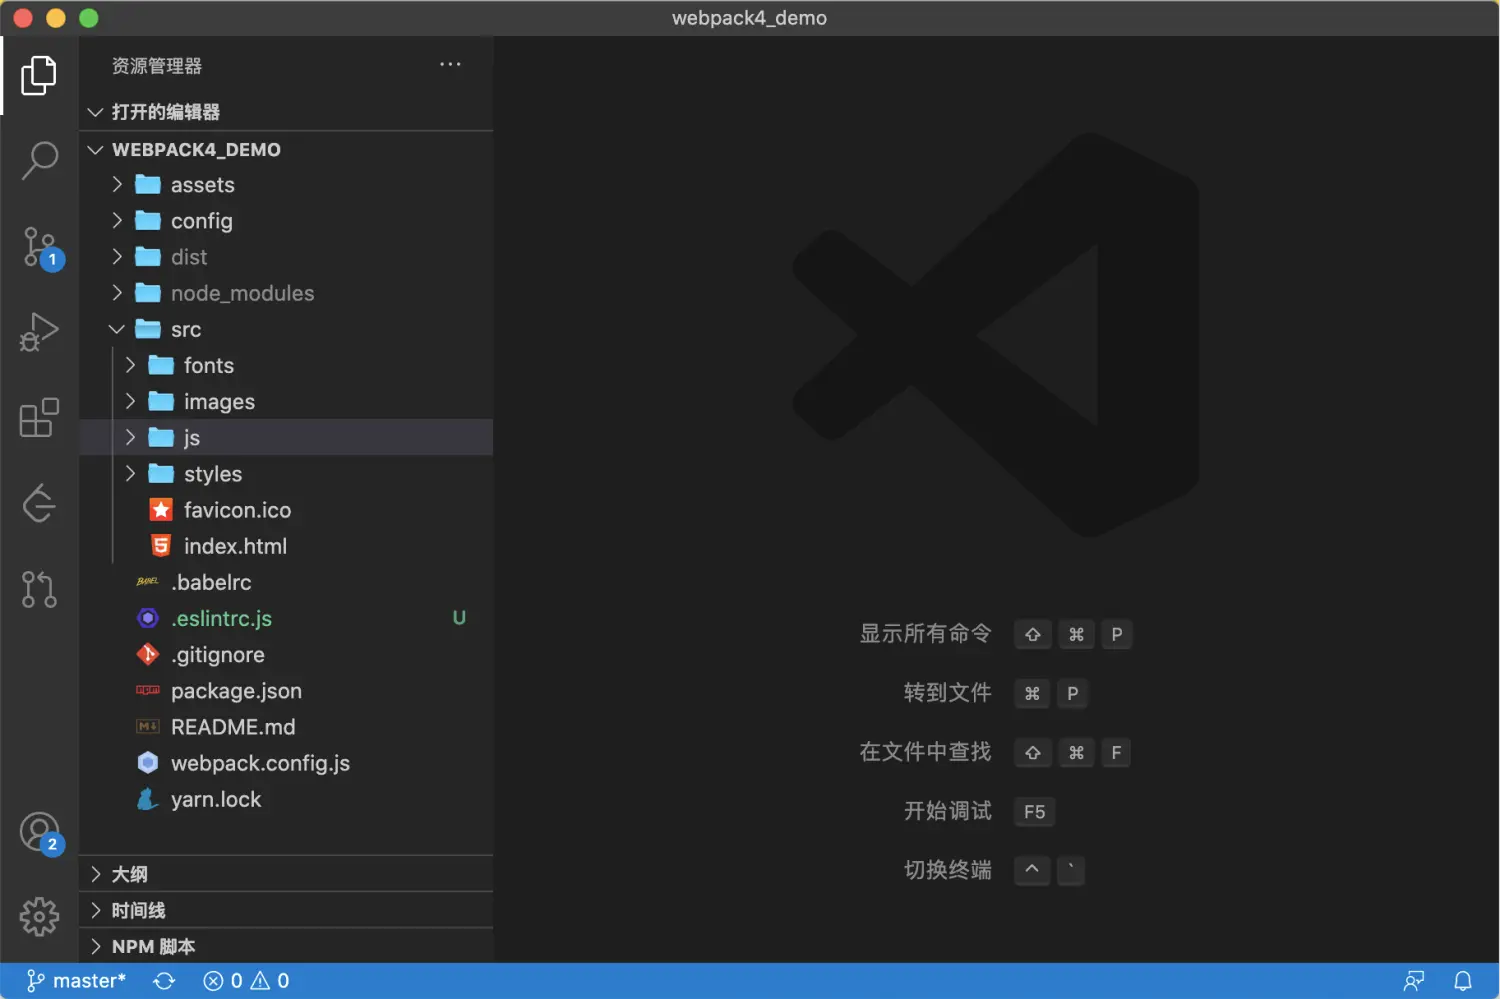The width and height of the screenshot is (1500, 999).
Task: Open the pull requests icon in the activity bar
Action: (x=39, y=589)
